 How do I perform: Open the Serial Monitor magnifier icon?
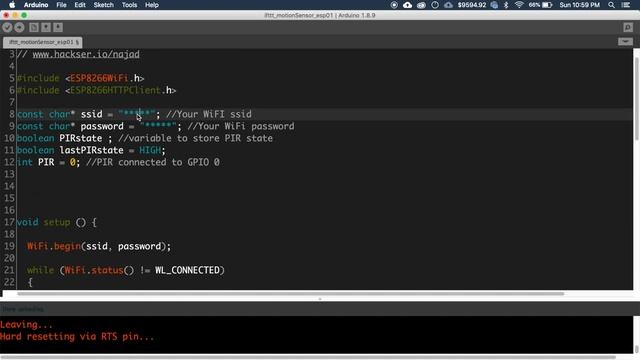[628, 27]
